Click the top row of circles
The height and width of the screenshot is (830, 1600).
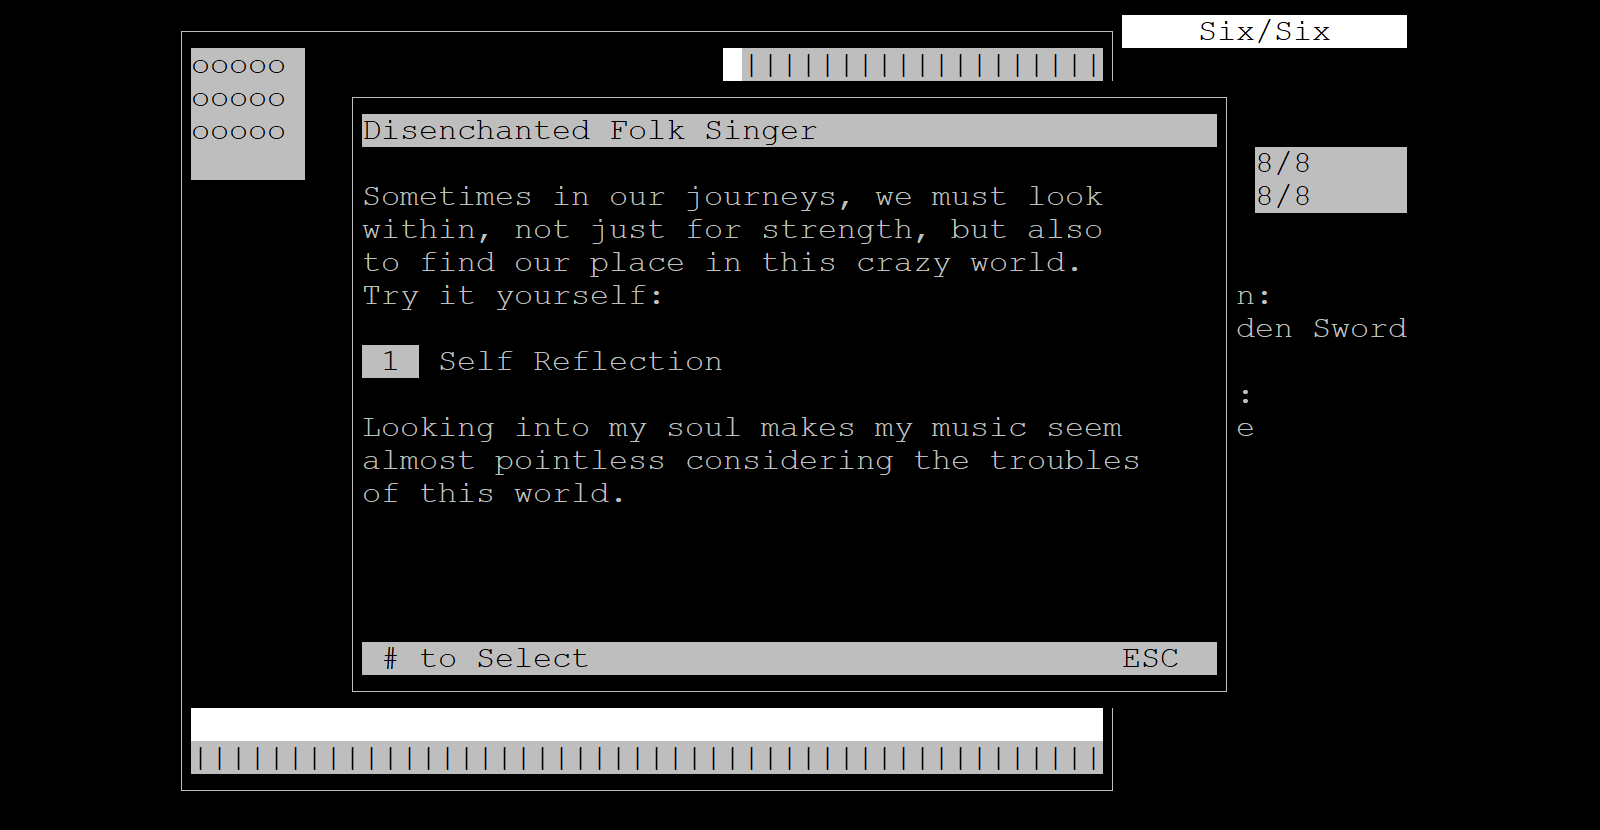pyautogui.click(x=239, y=66)
